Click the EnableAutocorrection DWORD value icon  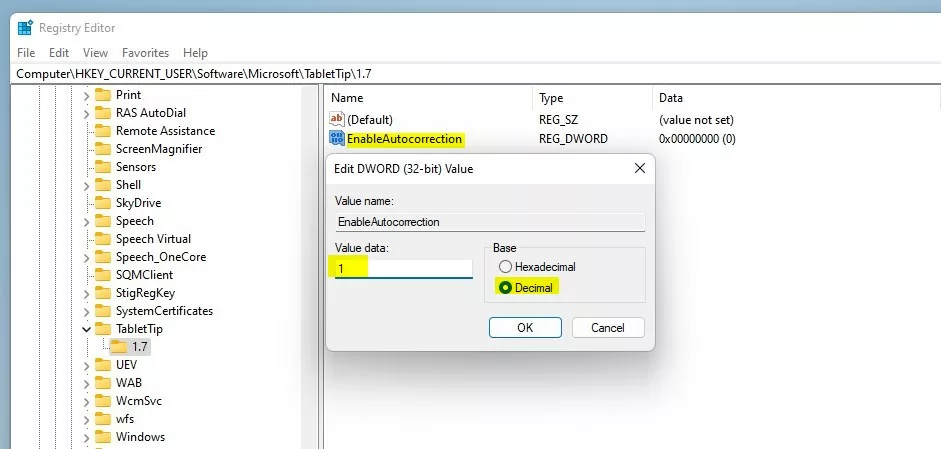(x=337, y=139)
